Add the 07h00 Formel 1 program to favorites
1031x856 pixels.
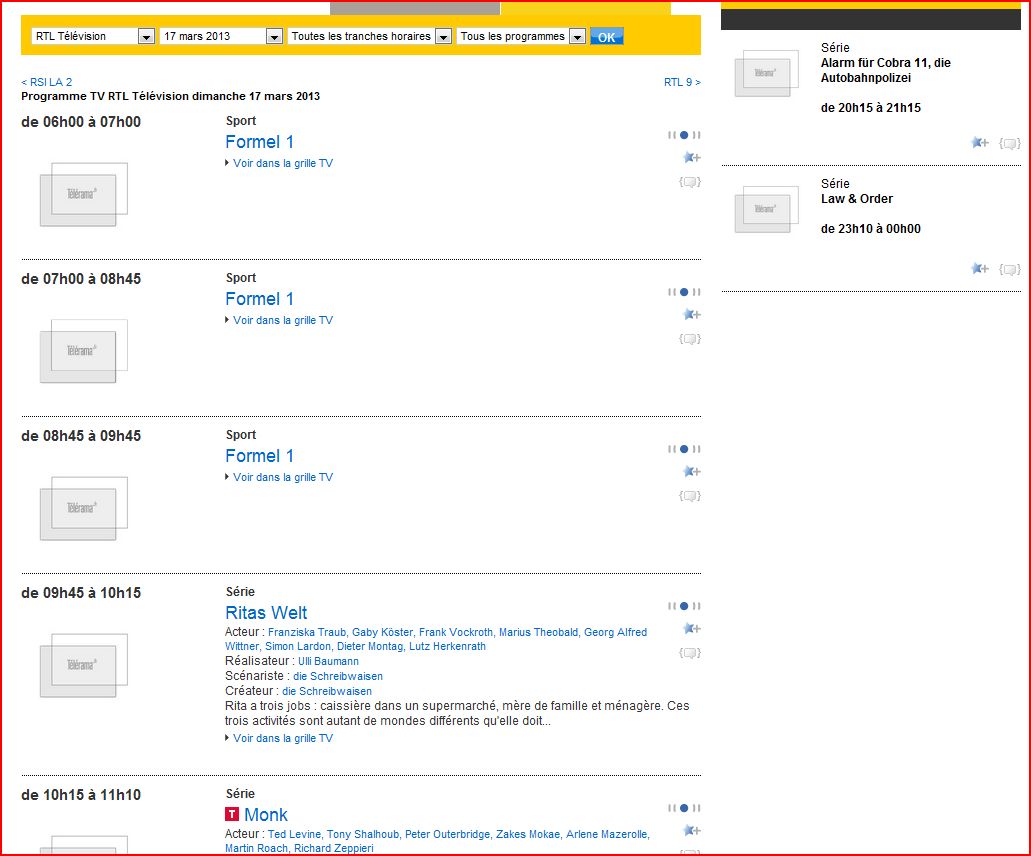click(x=690, y=315)
